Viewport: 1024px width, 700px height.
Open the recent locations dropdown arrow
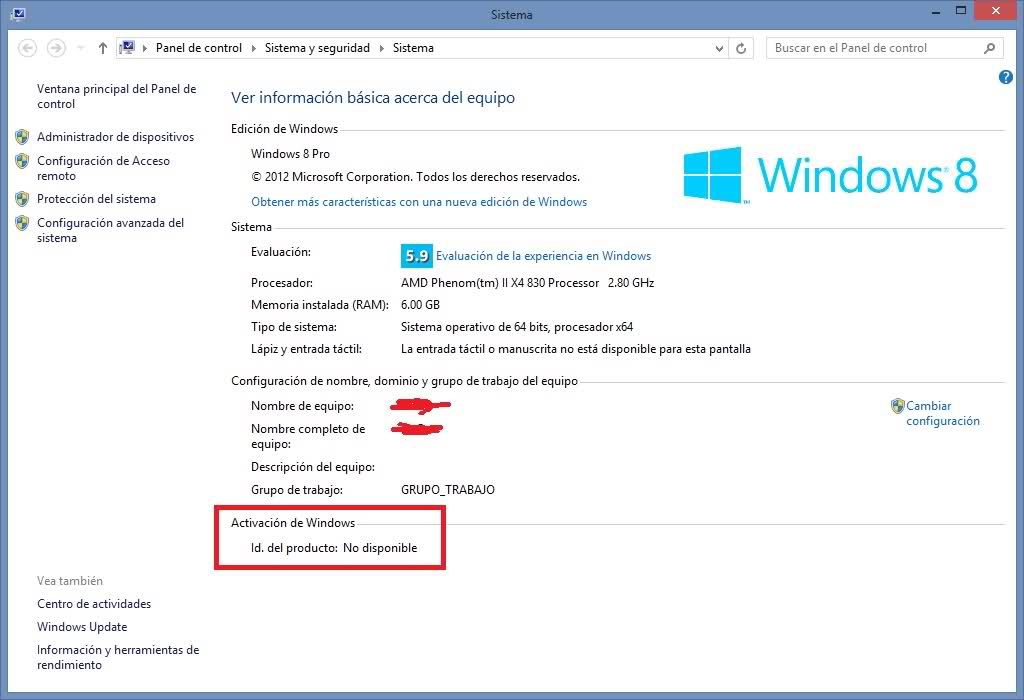[80, 48]
